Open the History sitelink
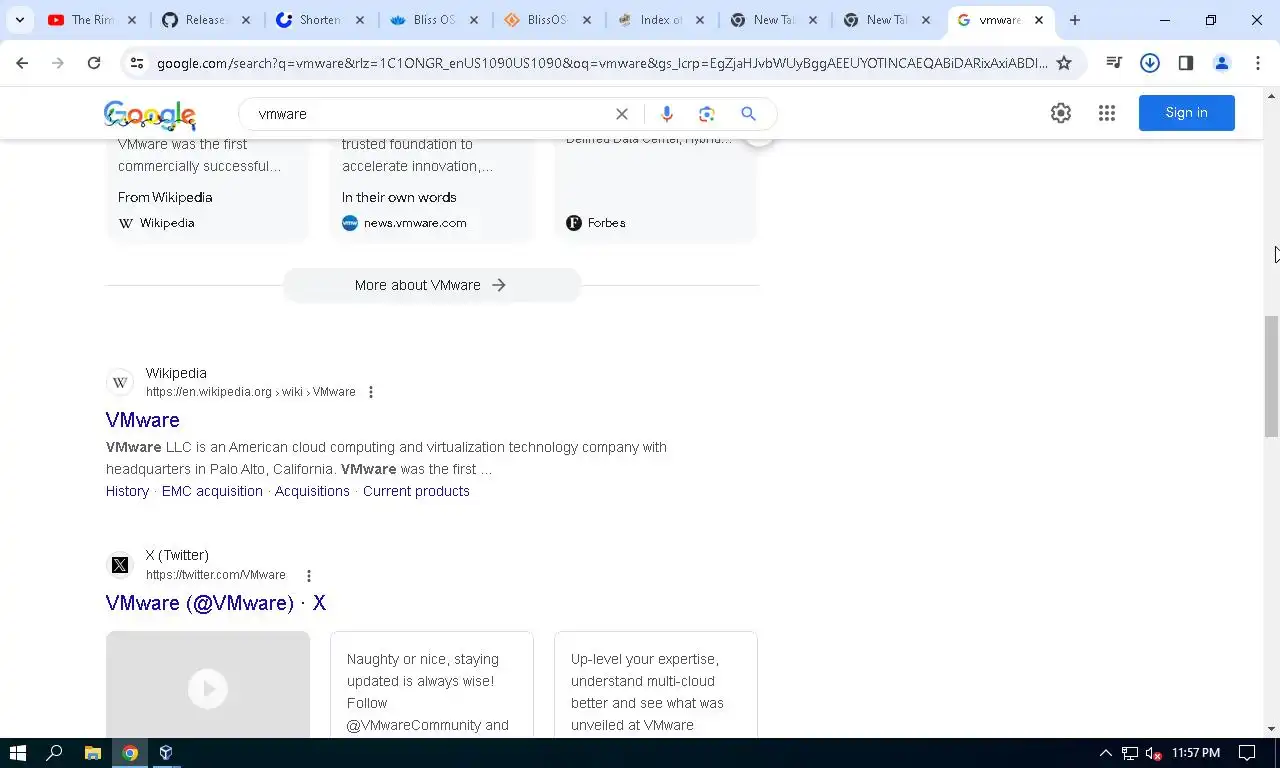The image size is (1280, 768). pyautogui.click(x=127, y=491)
